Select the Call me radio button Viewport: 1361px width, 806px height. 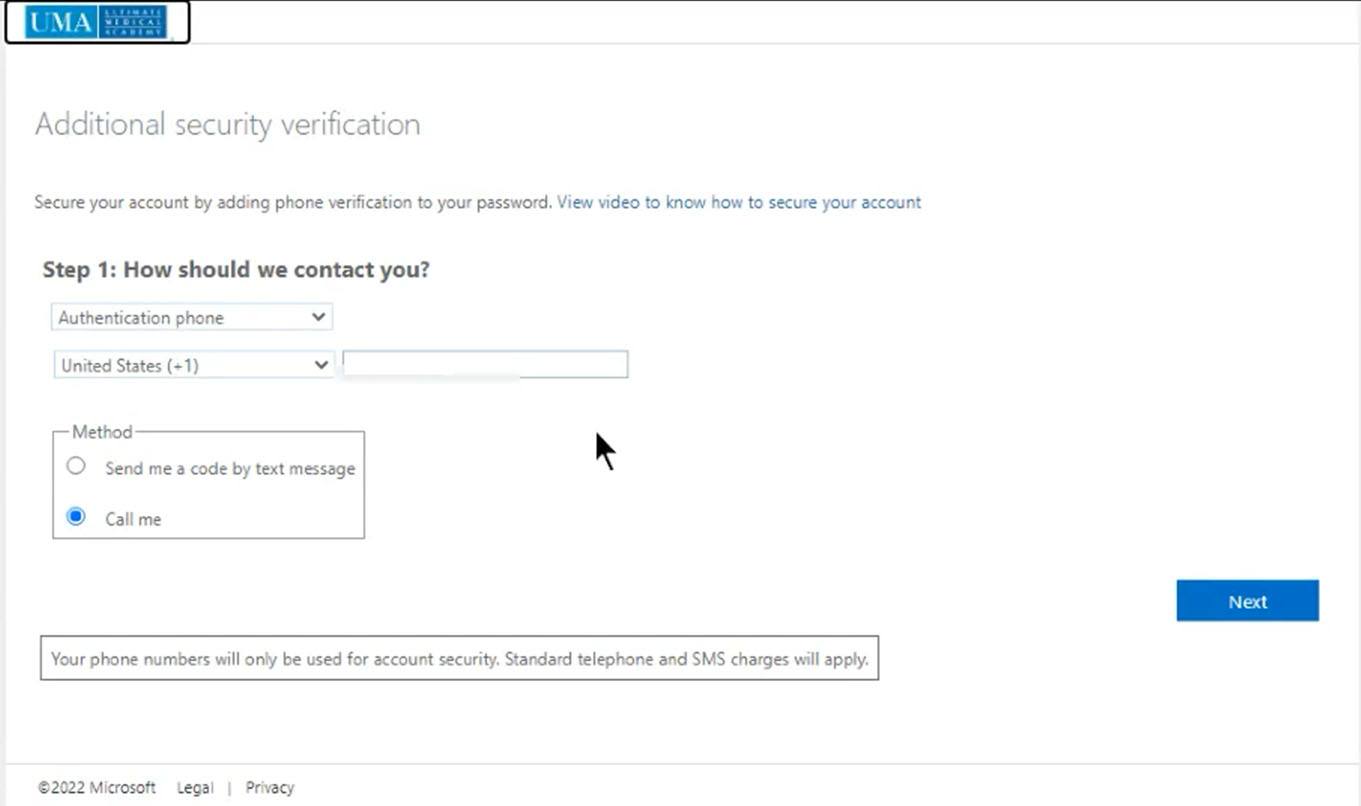click(76, 517)
